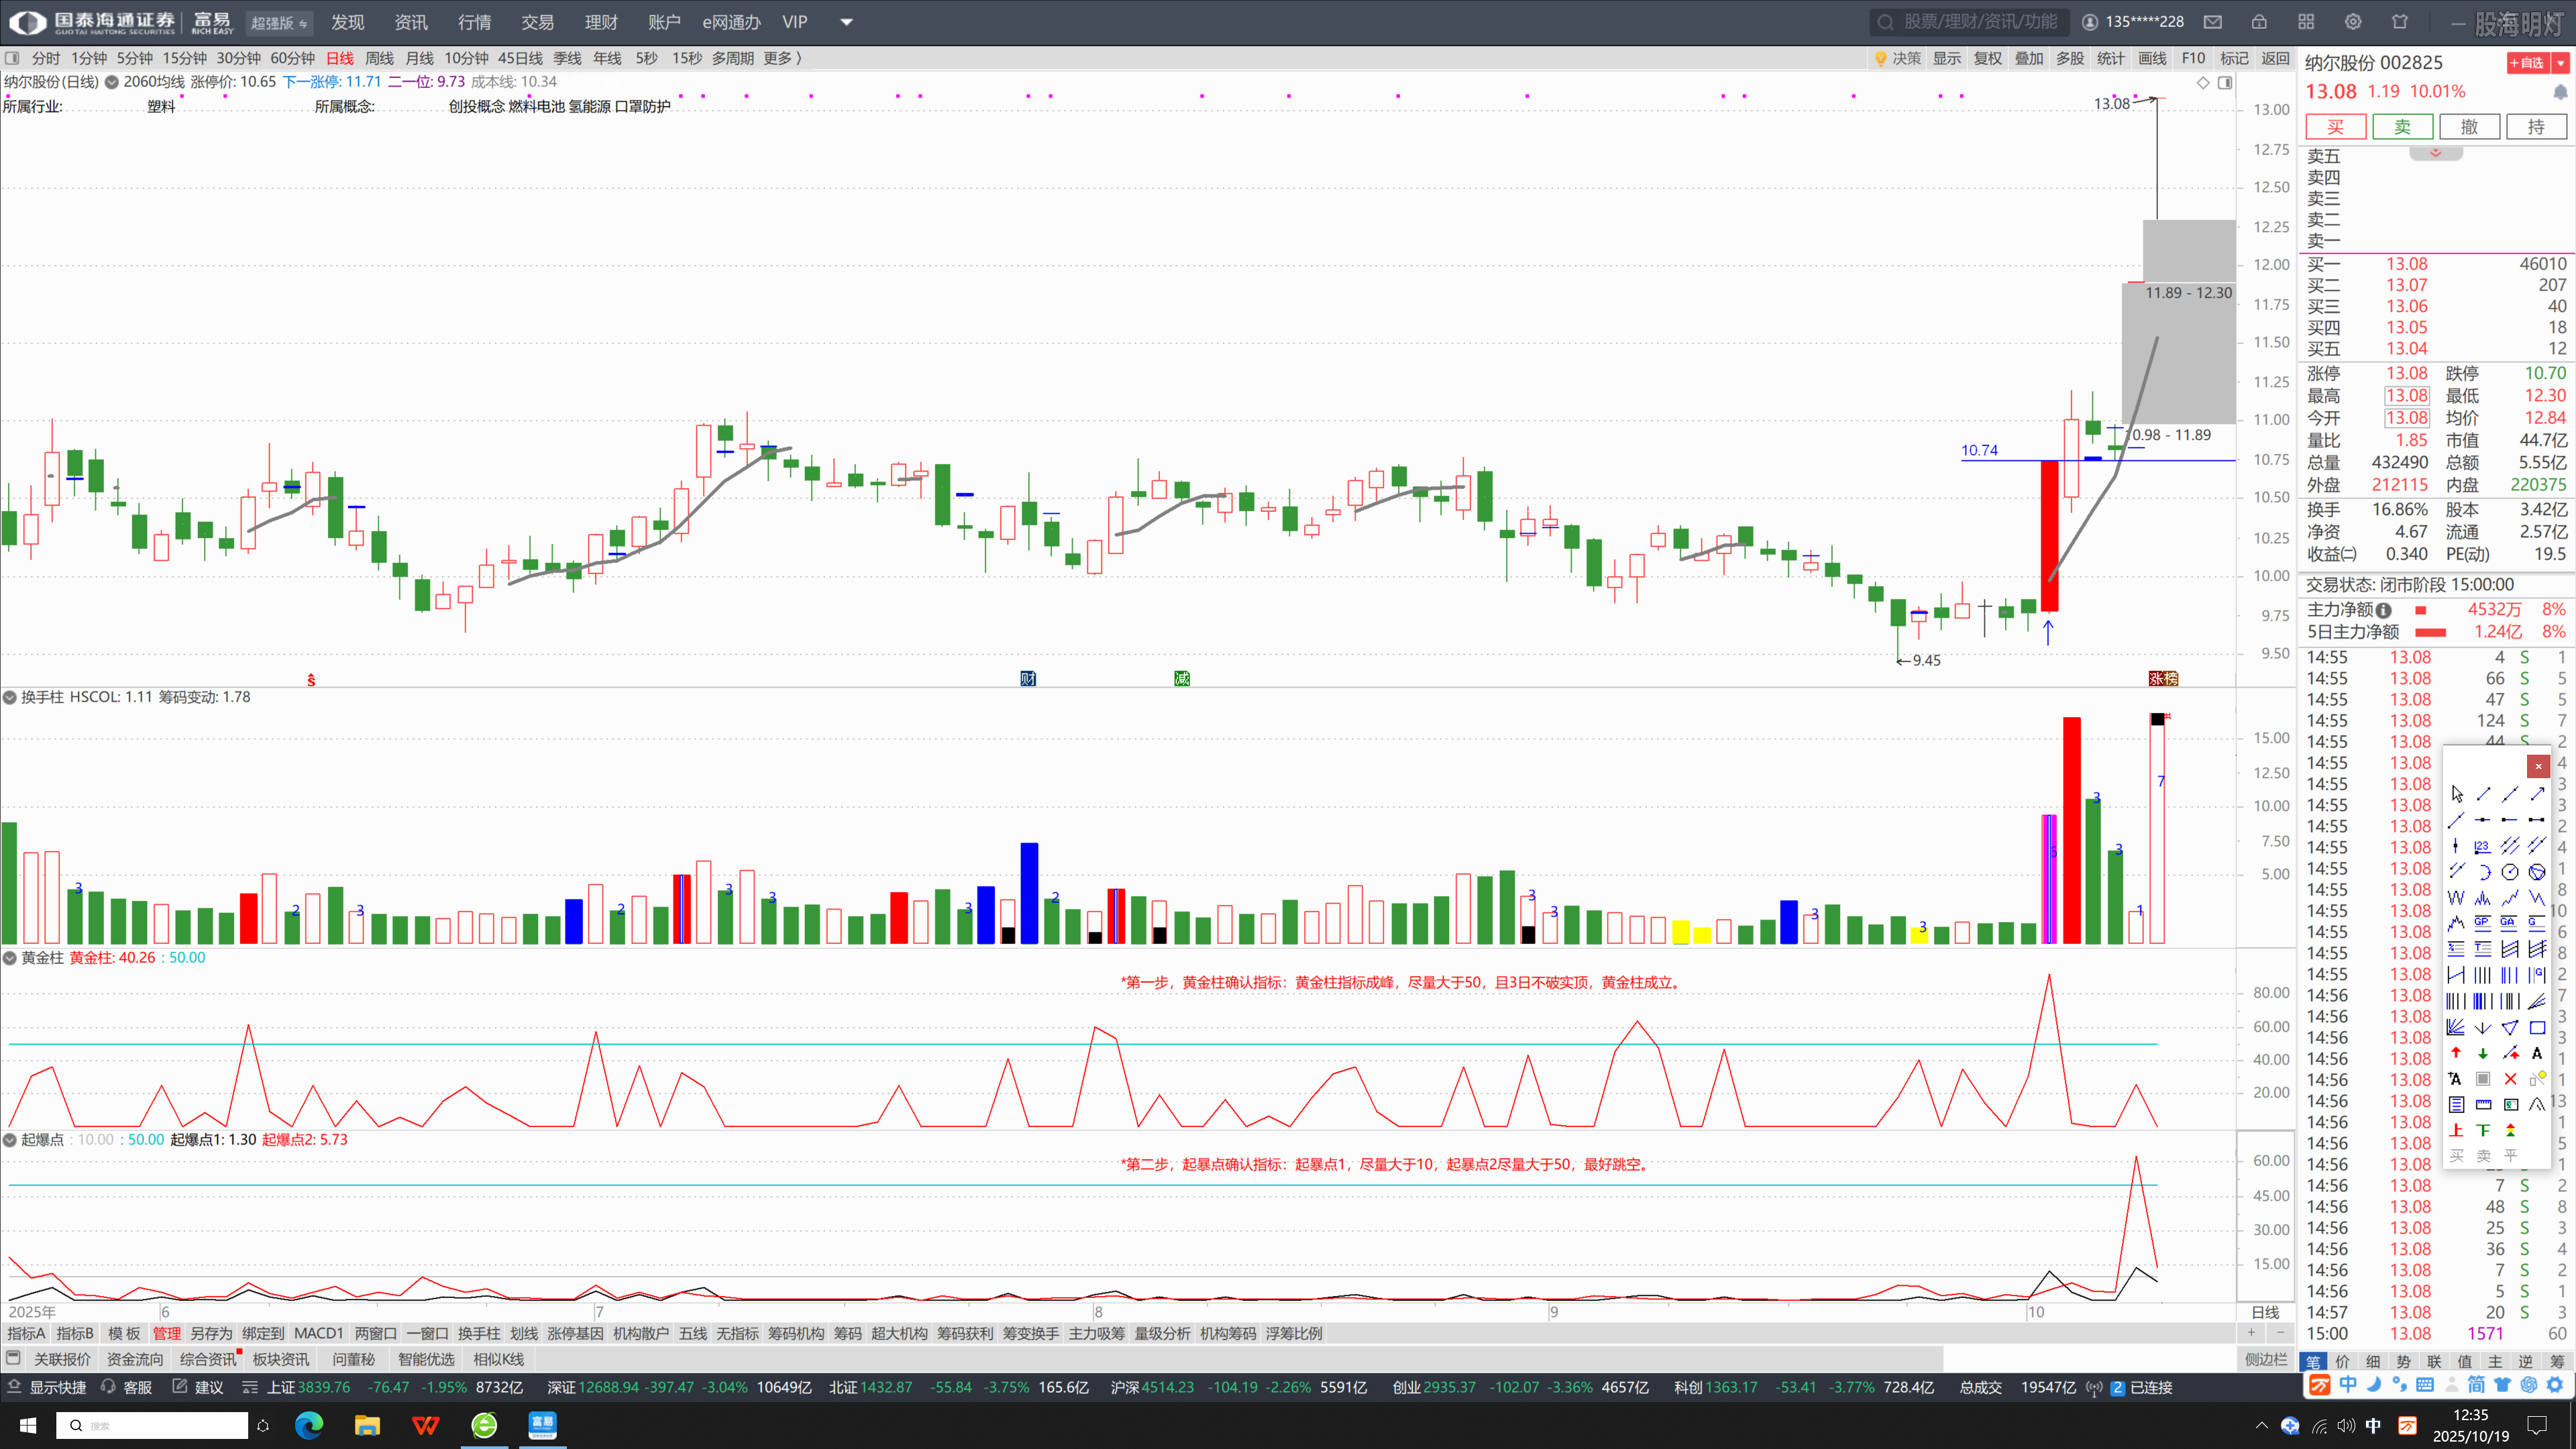Open the 超强版 version dropdown
This screenshot has width=2576, height=1449.
(x=279, y=23)
